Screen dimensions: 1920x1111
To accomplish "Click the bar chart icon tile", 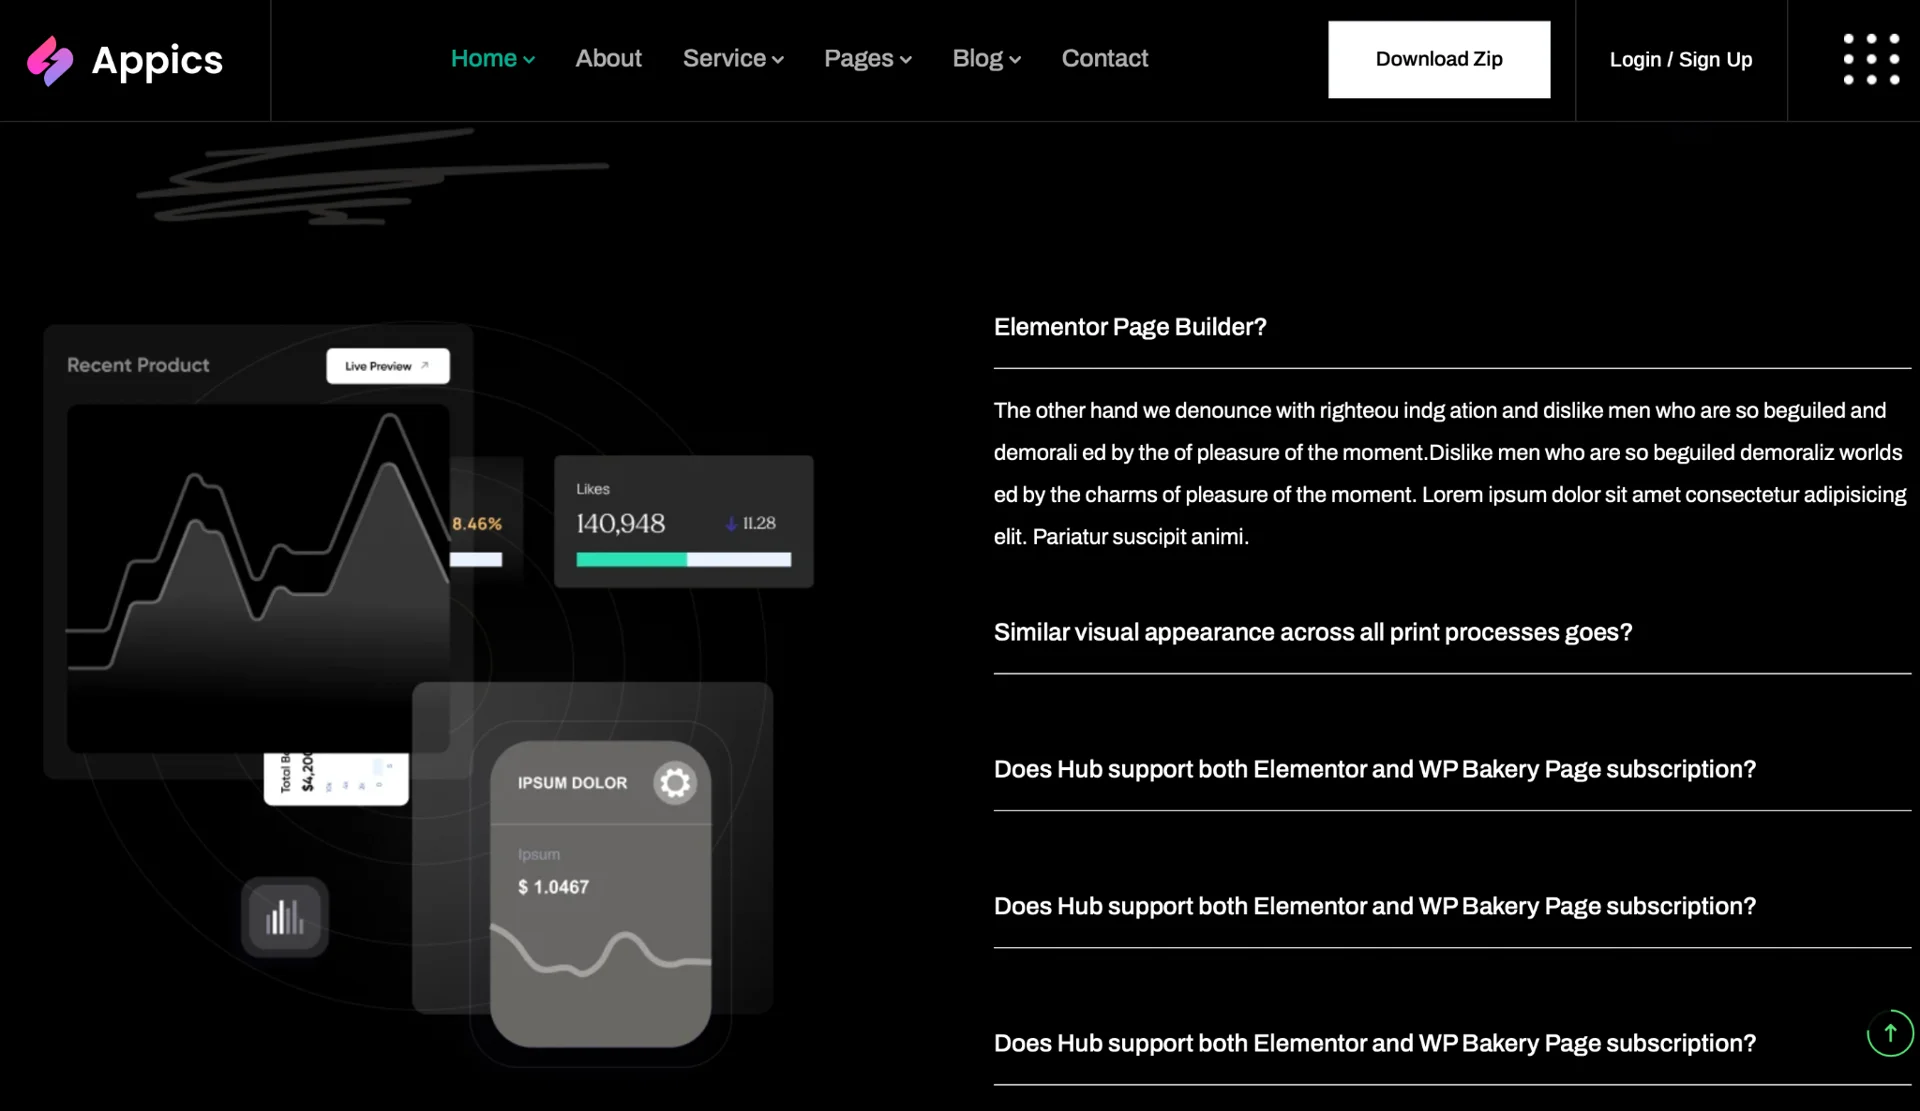I will 285,917.
